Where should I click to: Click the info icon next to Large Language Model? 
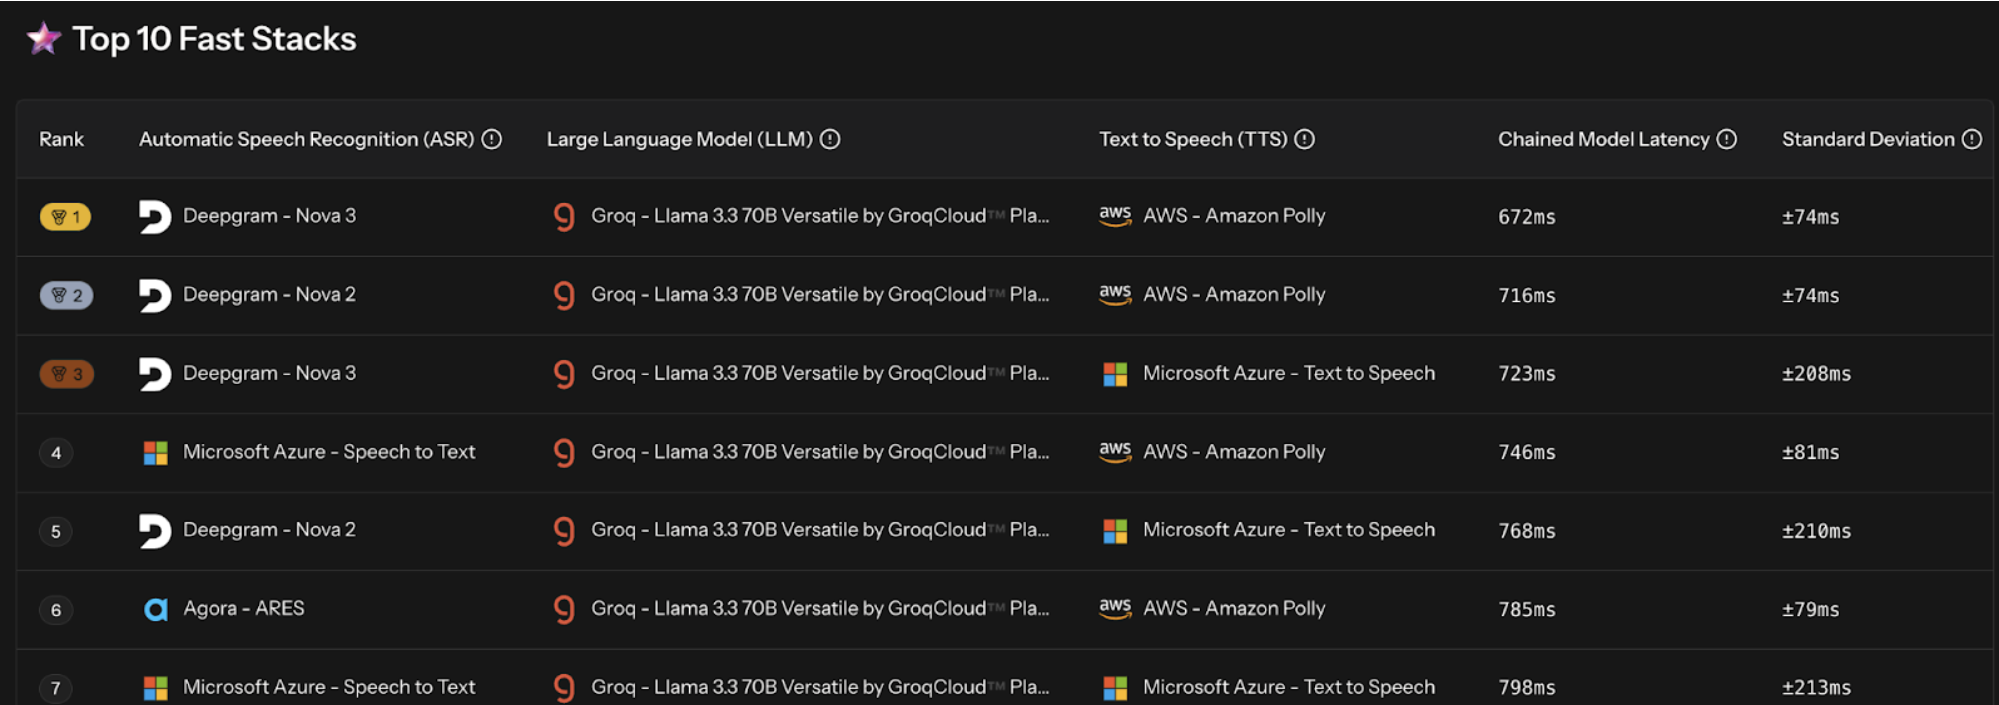pos(830,139)
